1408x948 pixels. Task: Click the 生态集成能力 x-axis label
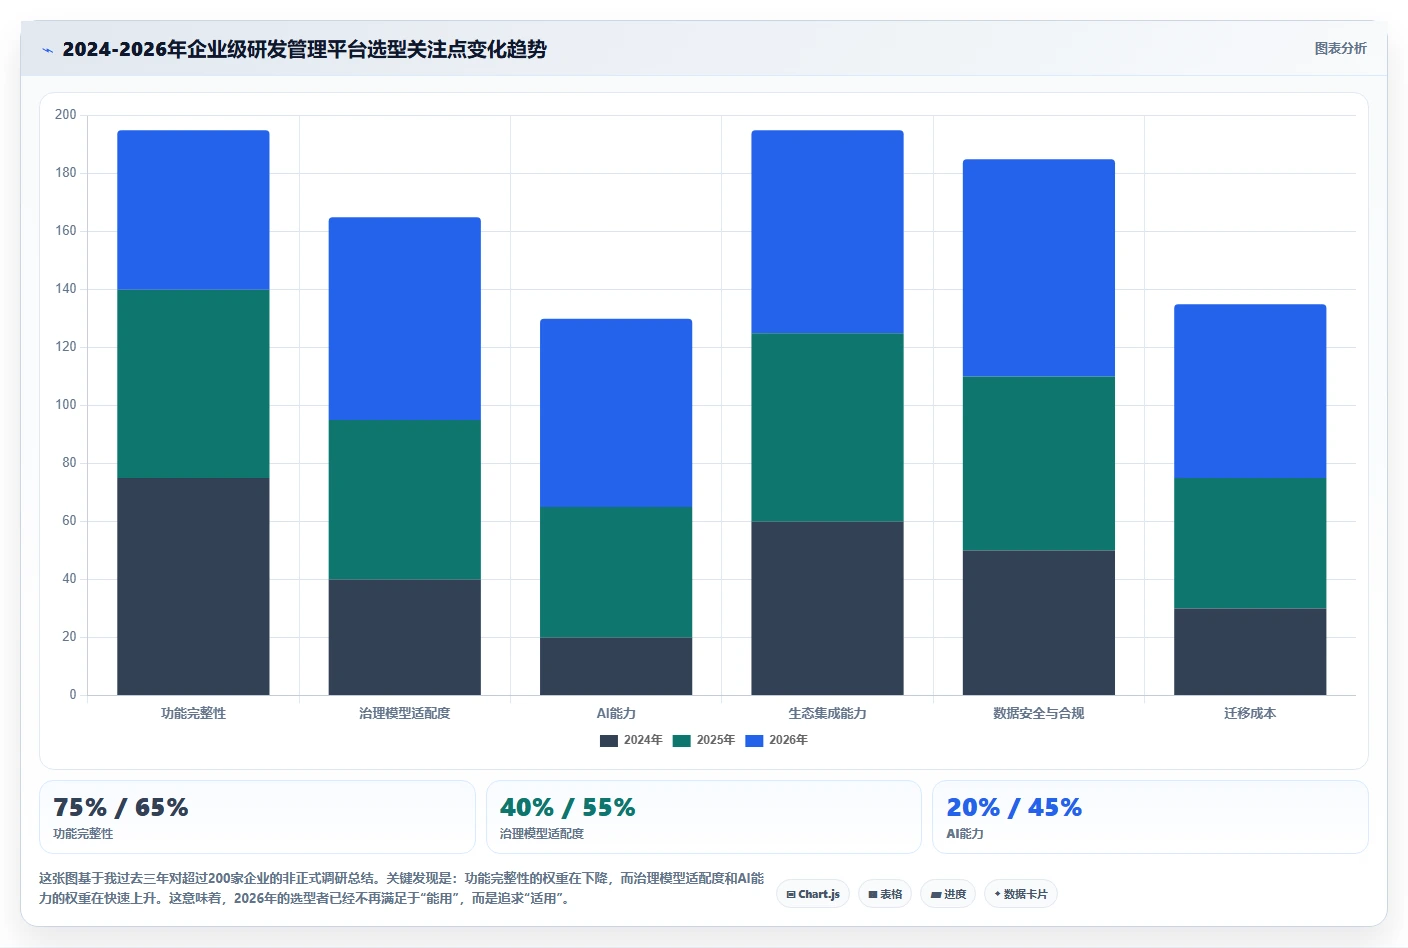pos(828,713)
